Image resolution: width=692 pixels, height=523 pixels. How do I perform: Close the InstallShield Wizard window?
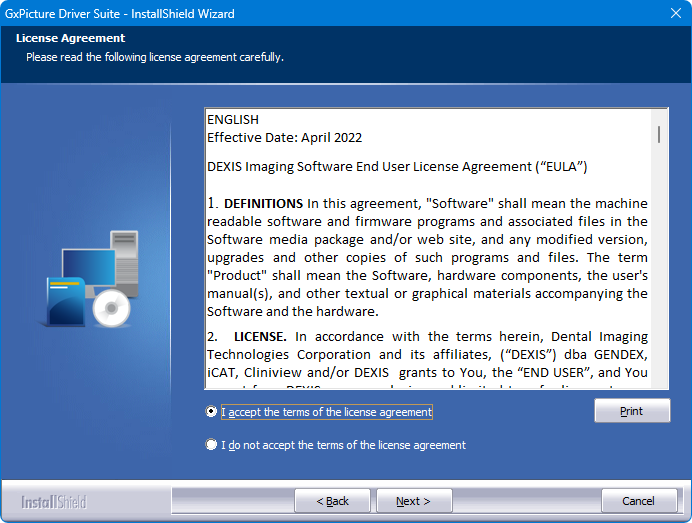coord(674,13)
